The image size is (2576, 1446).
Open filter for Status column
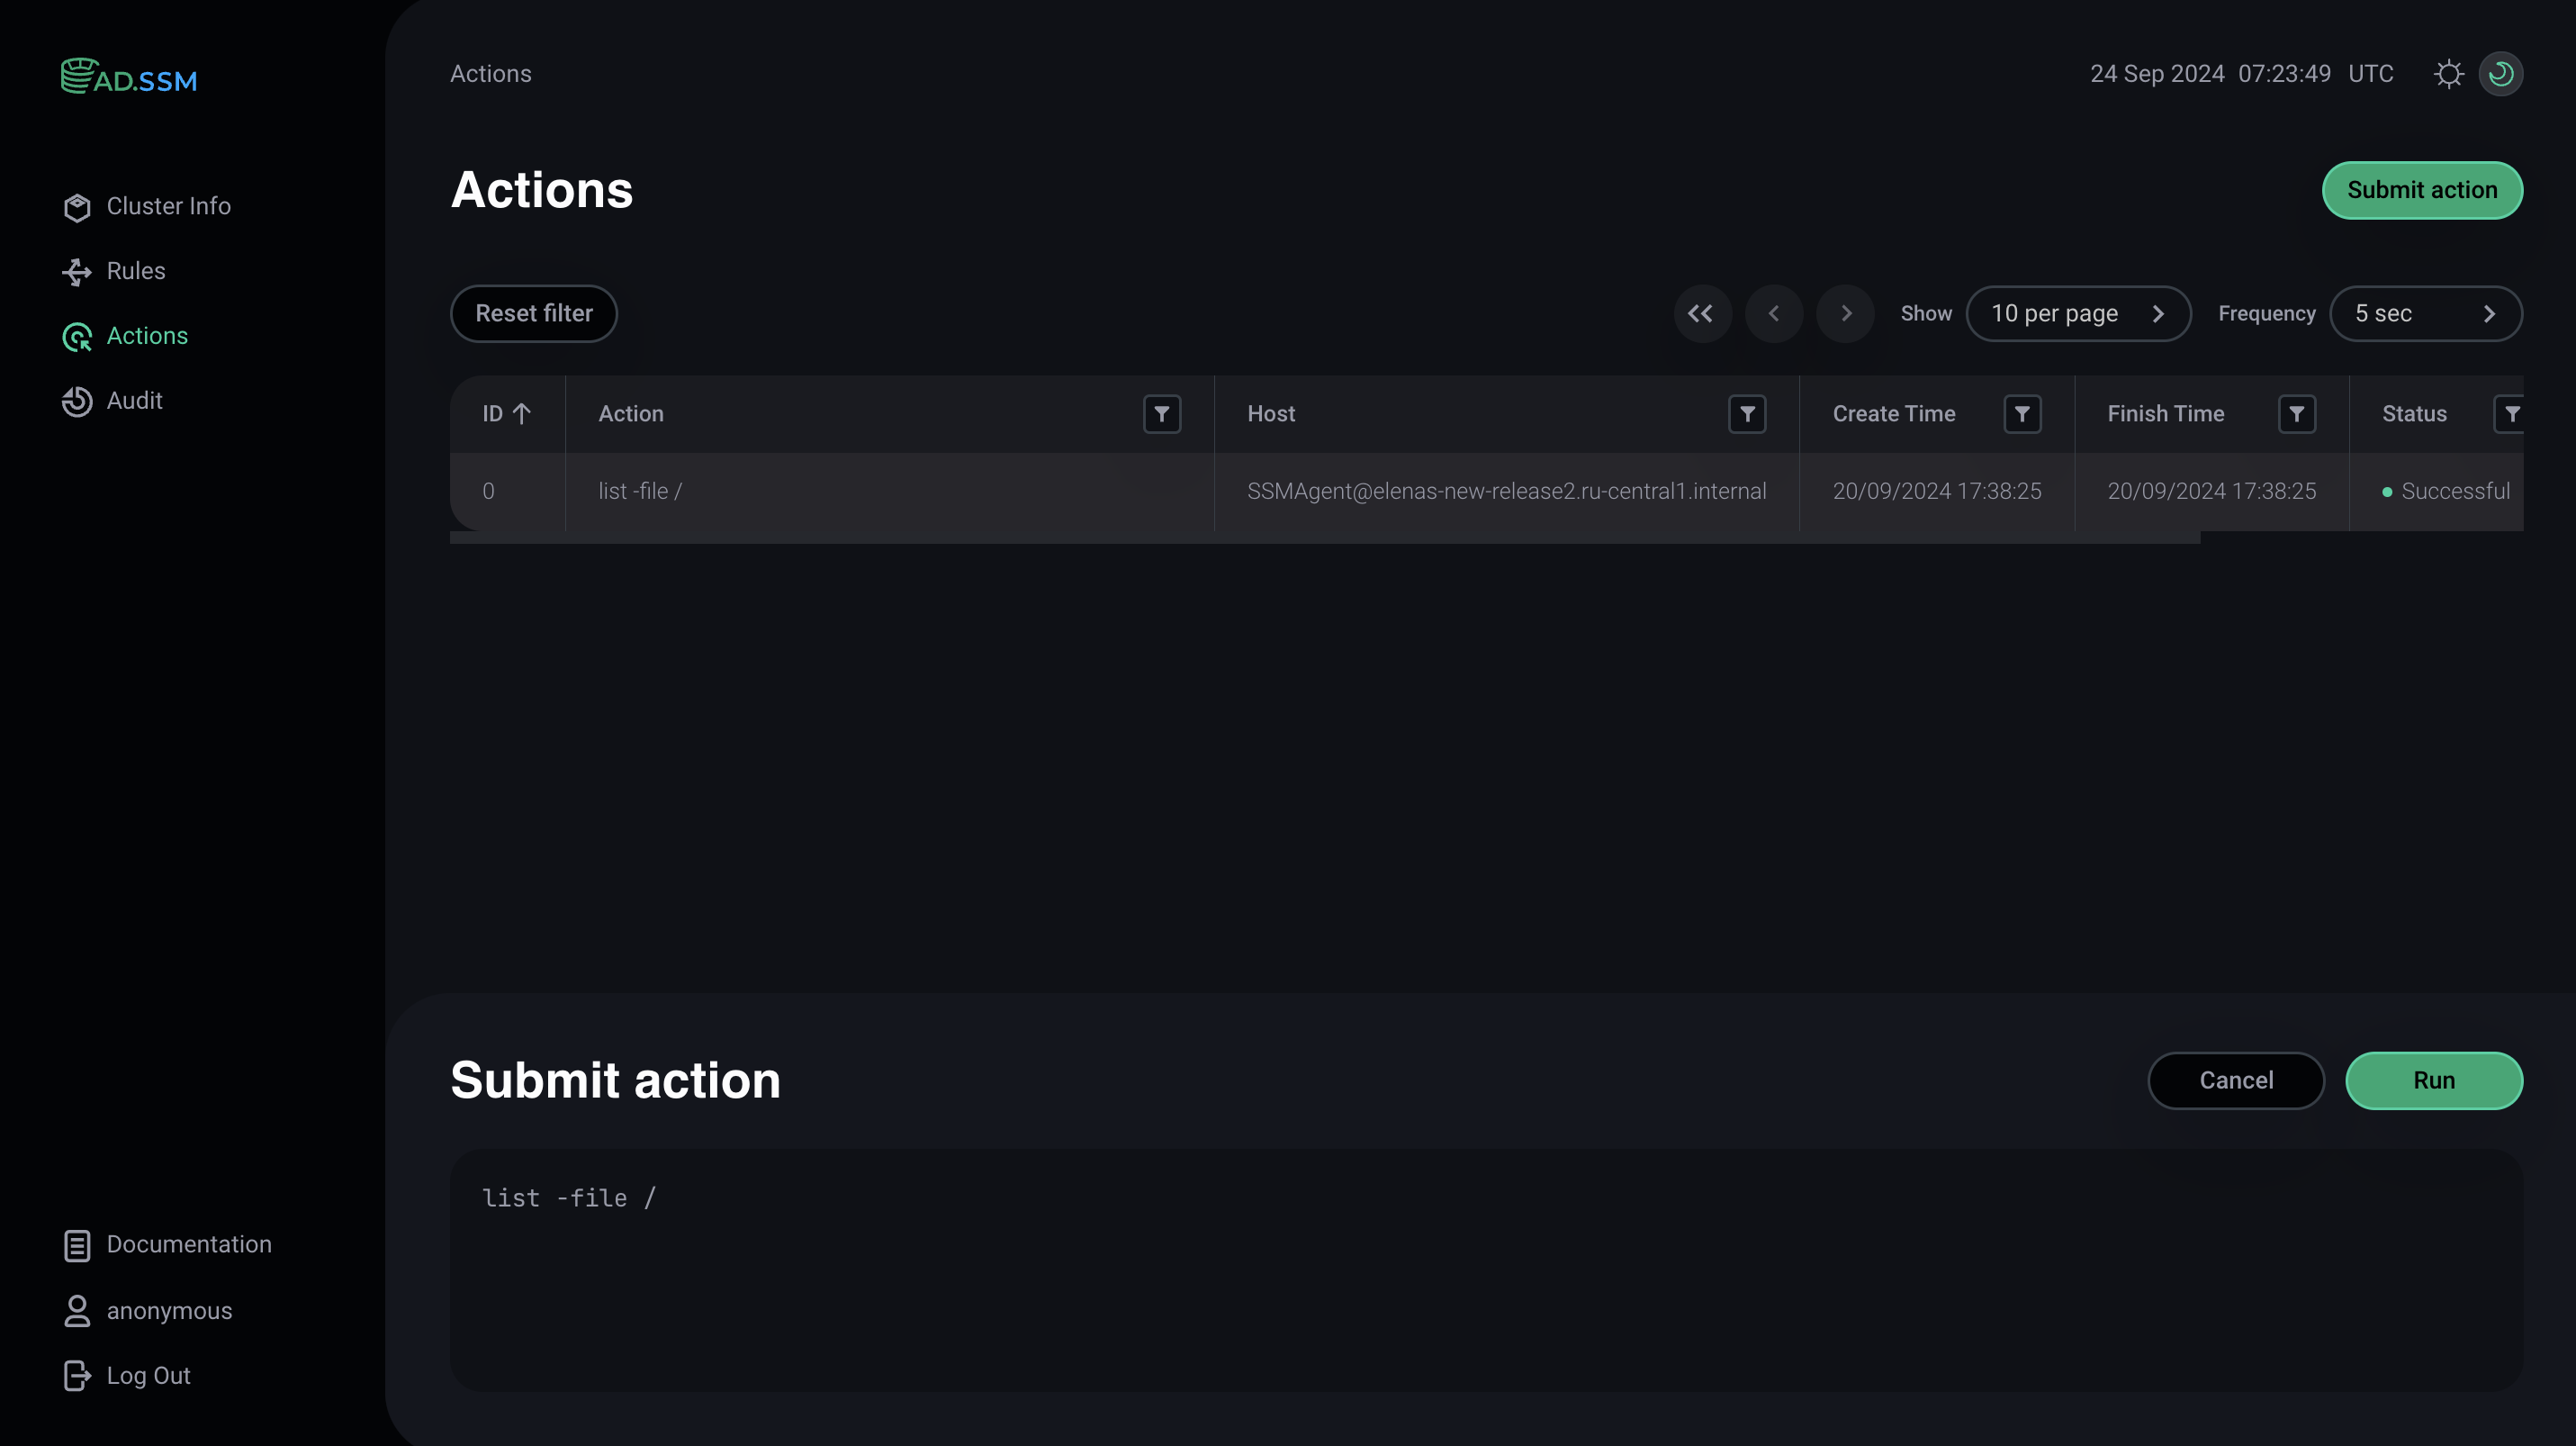[x=2509, y=414]
